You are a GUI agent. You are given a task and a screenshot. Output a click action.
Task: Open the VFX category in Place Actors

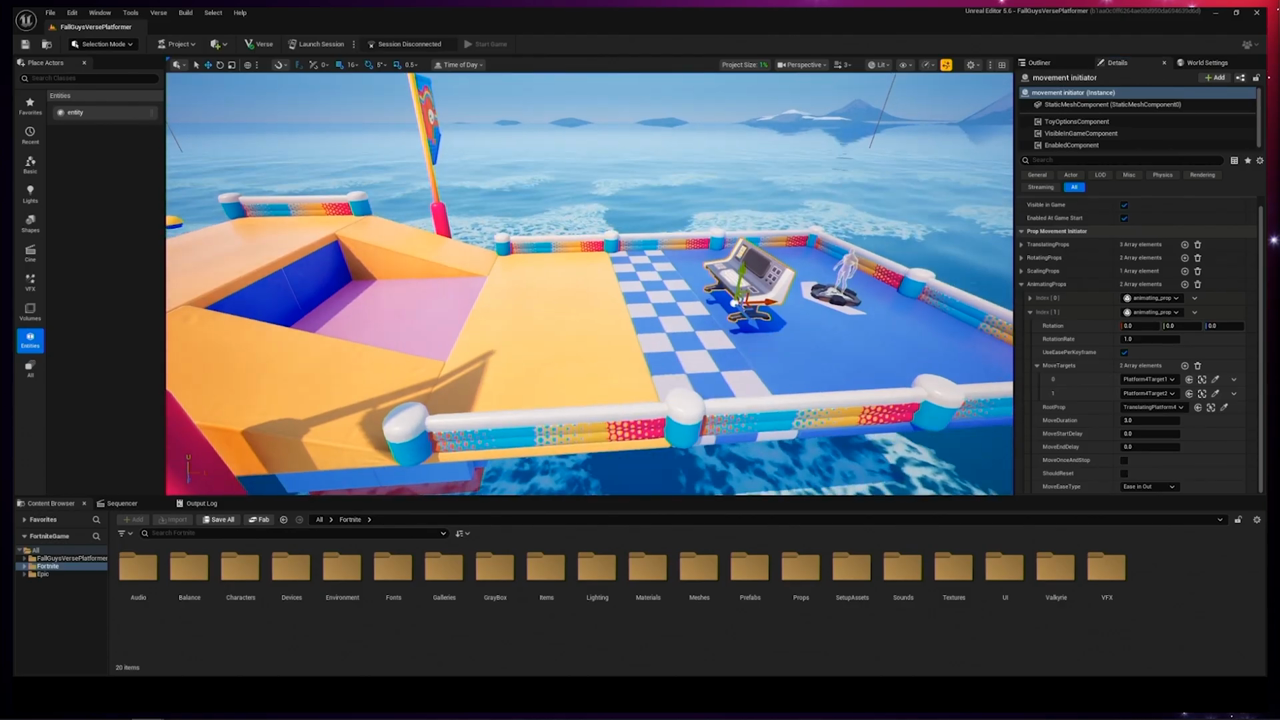30,282
